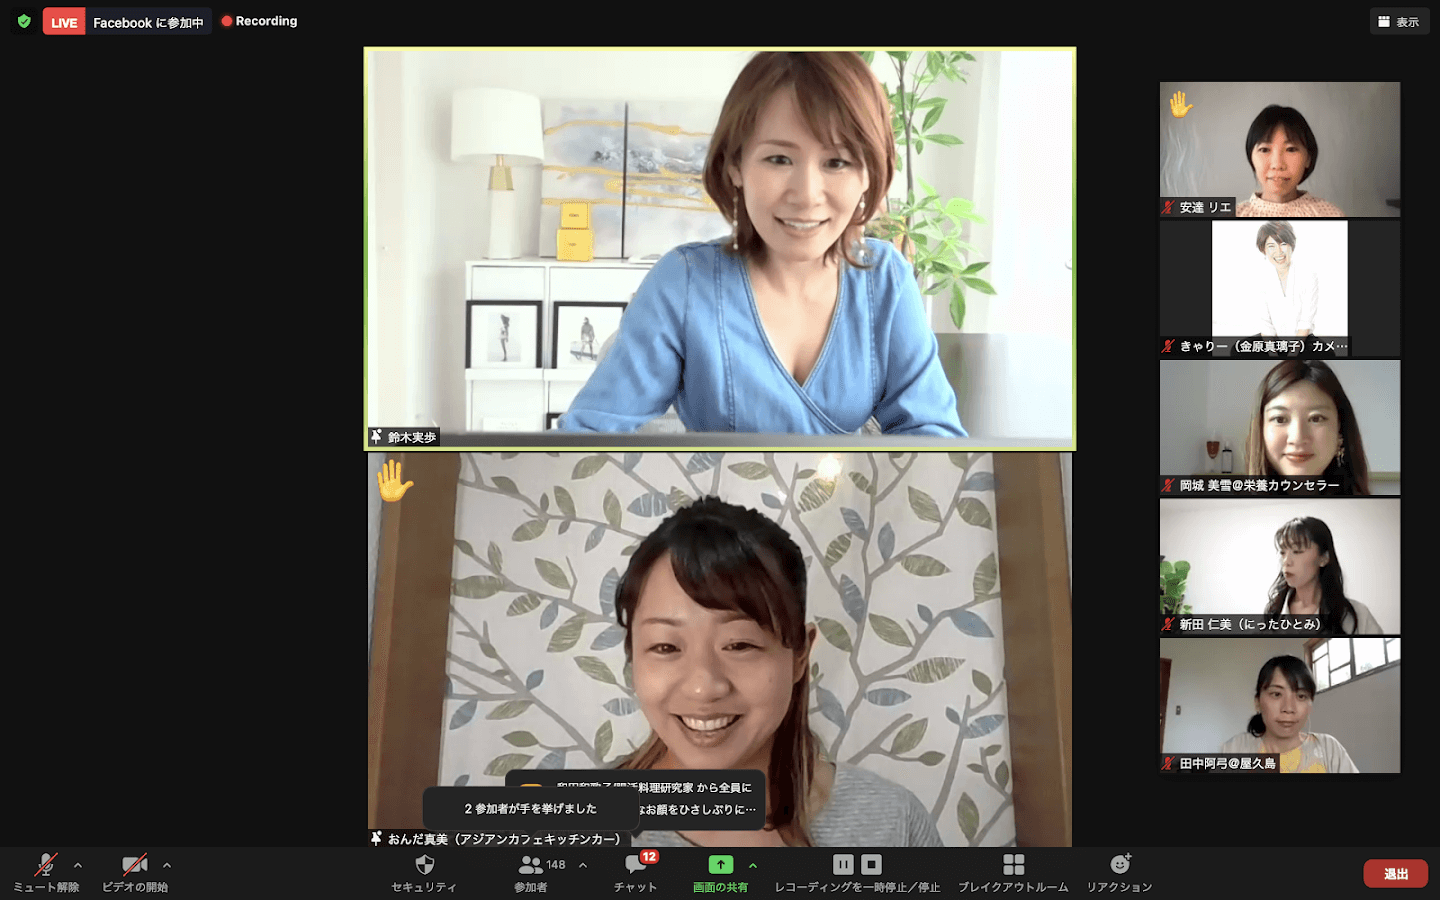This screenshot has height=900, width=1440.
Task: Expand audio options arrow next to mute
Action: (78, 865)
